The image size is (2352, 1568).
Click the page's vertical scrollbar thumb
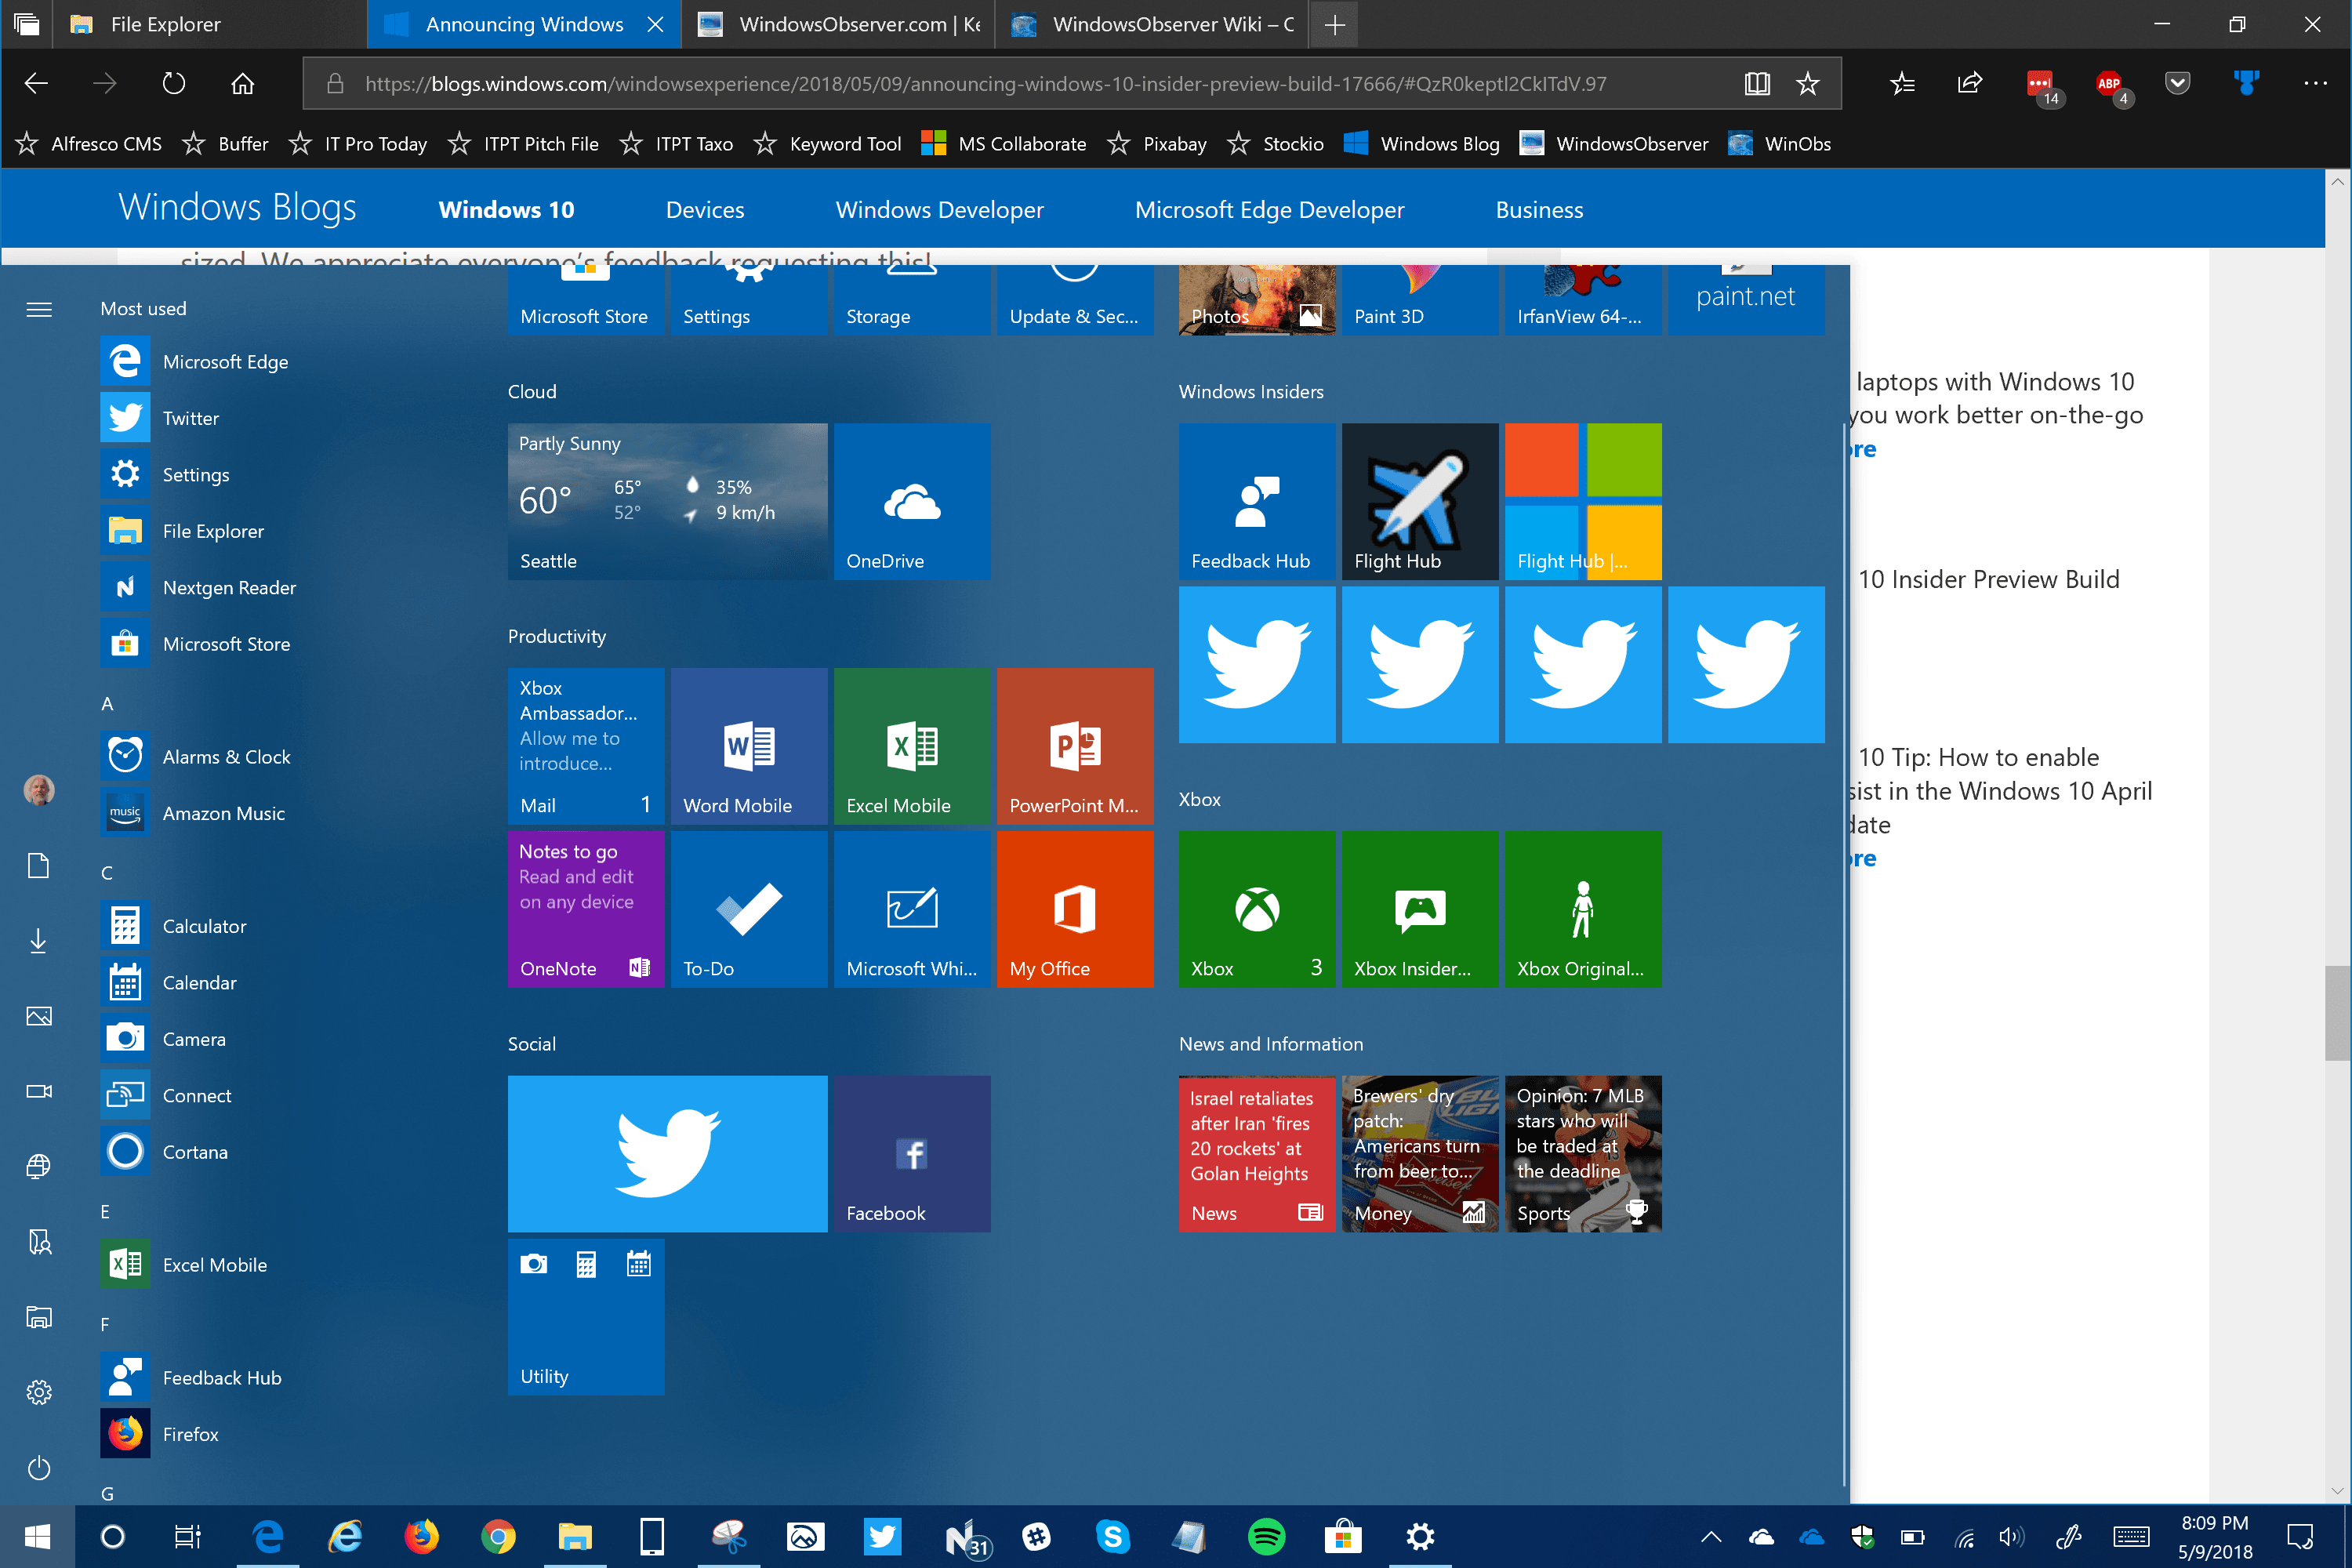[x=2337, y=1012]
